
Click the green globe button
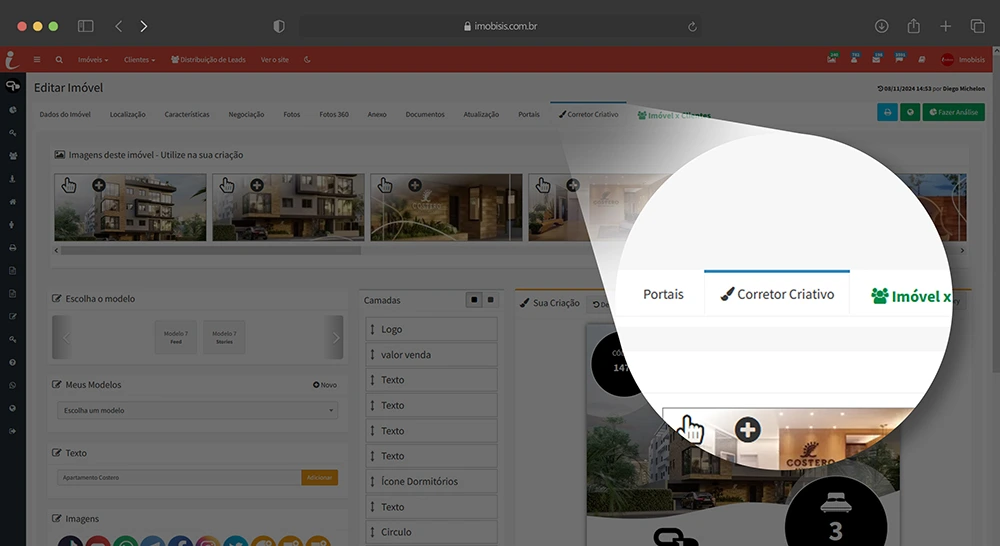click(910, 112)
